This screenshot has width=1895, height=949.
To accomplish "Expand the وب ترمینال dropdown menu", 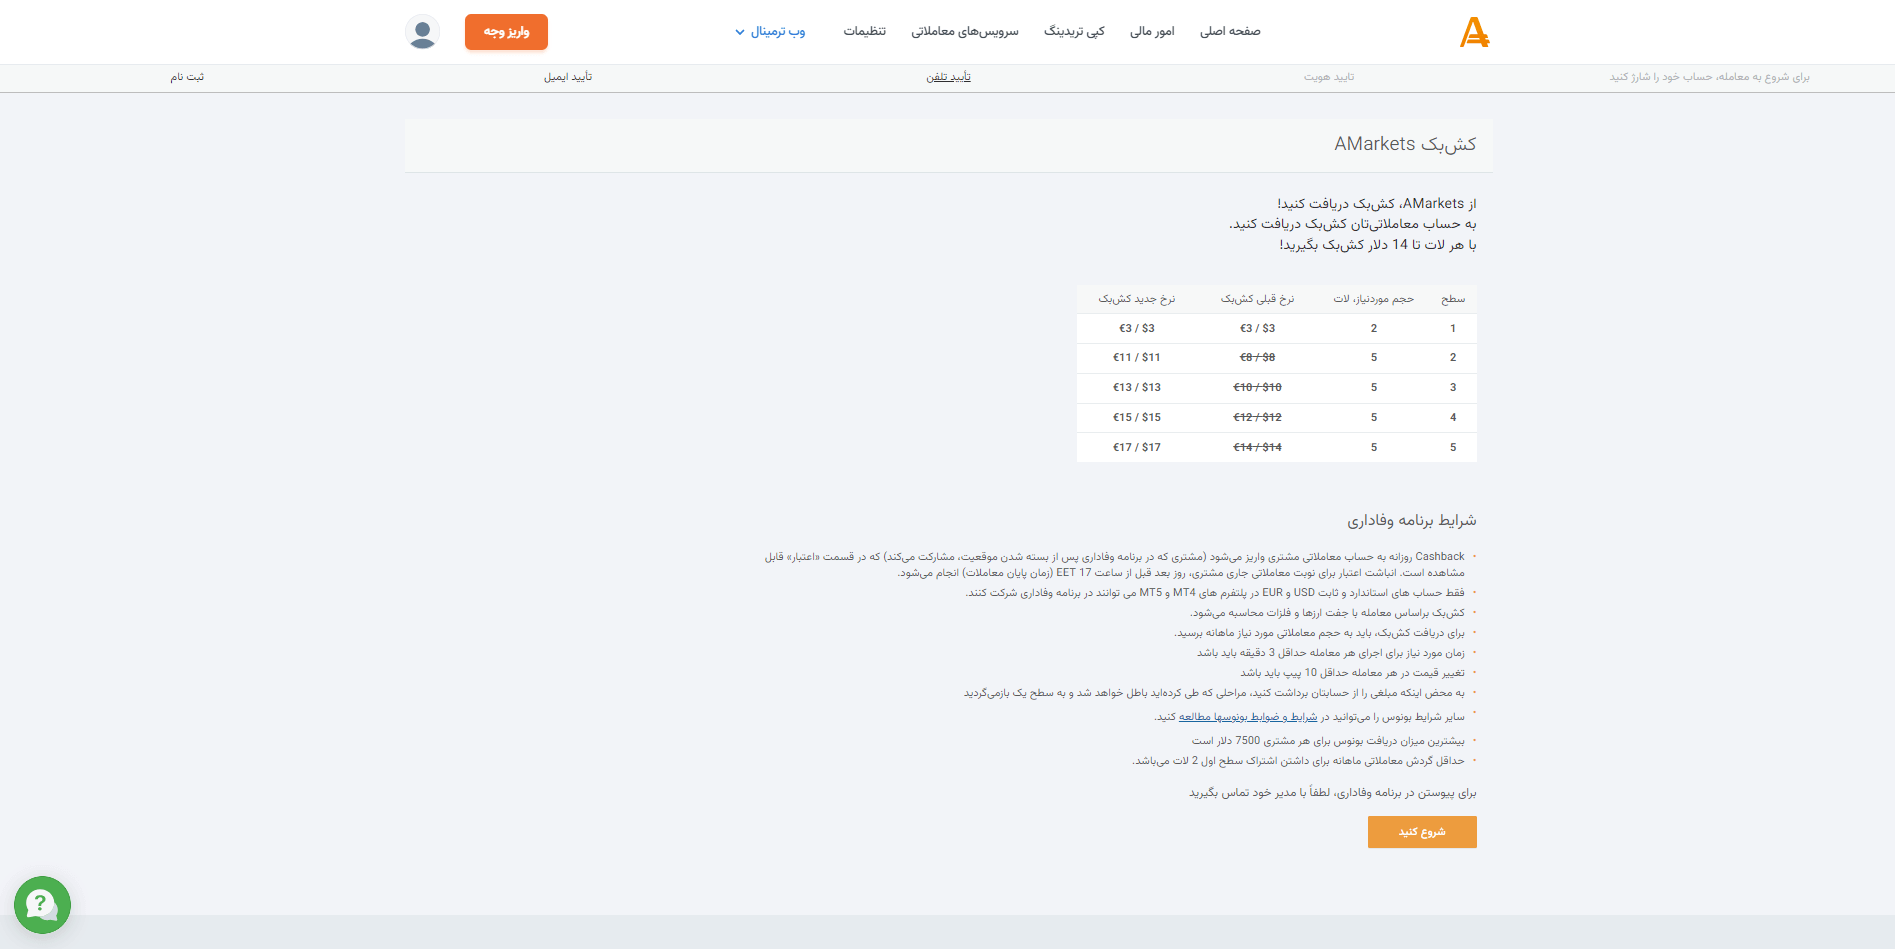I will click(x=770, y=32).
